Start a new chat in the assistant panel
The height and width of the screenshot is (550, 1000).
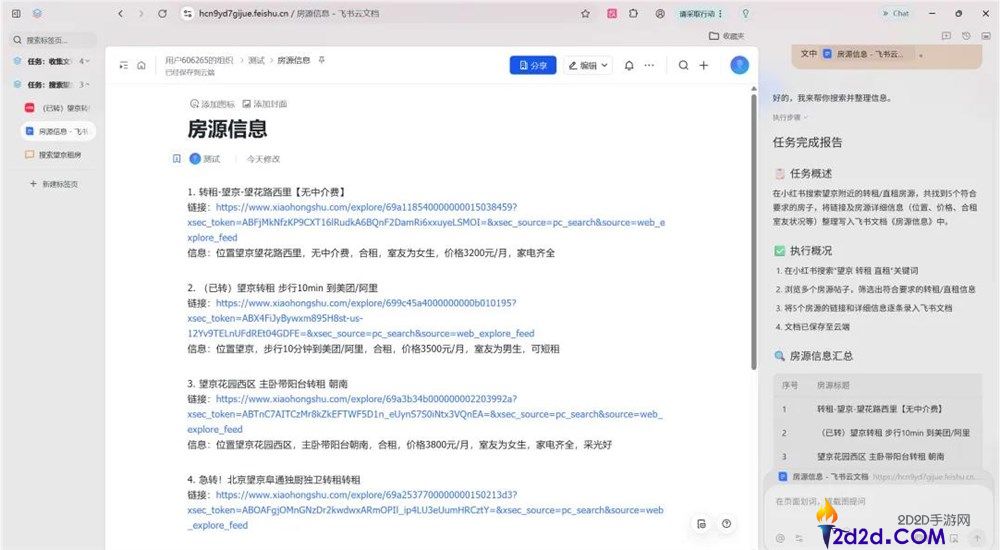946,36
